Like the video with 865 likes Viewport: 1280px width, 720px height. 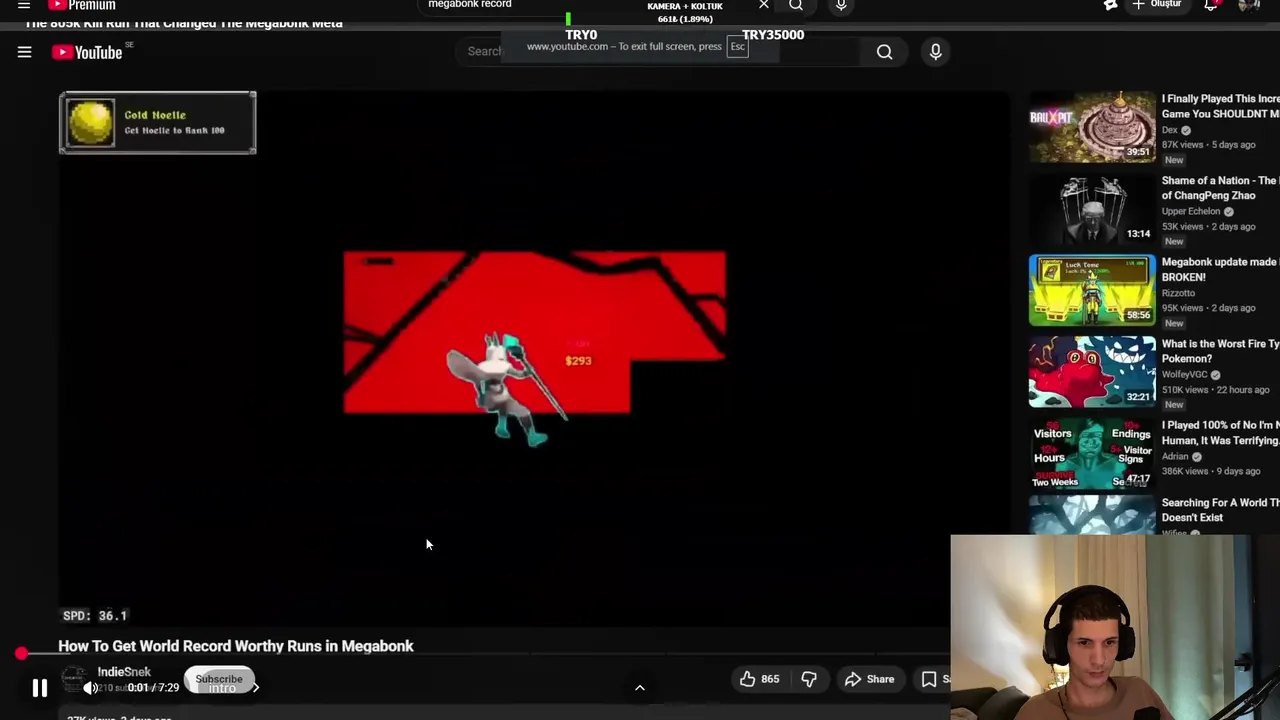[760, 679]
